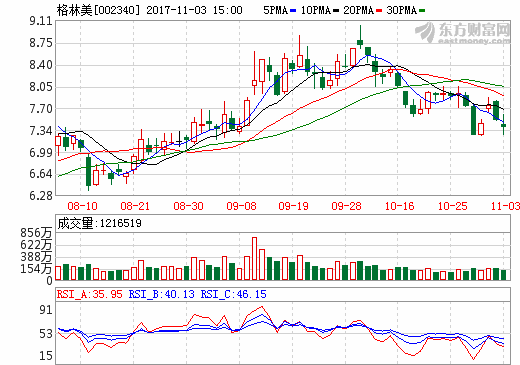Click the 91 RSI axis label

coord(46,310)
